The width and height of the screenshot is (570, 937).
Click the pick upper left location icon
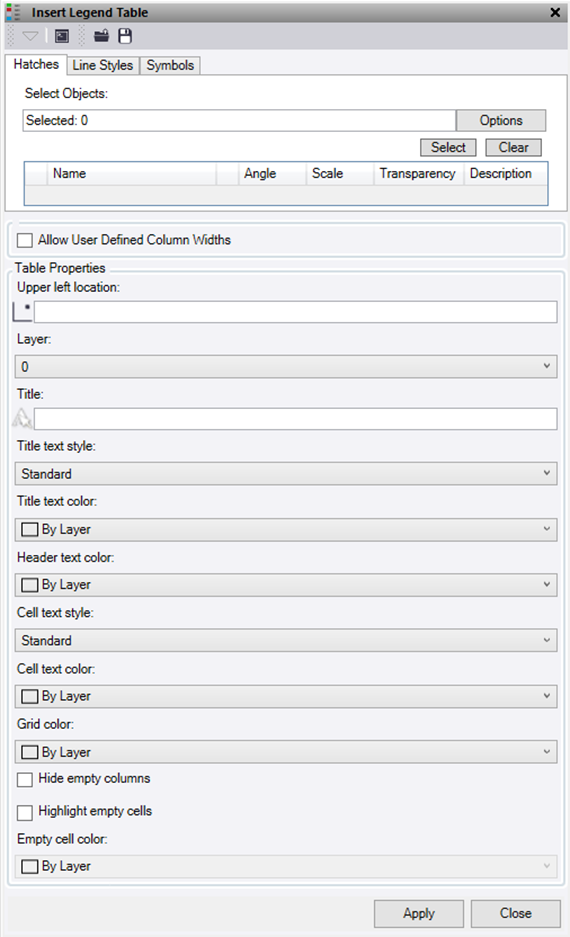click(x=22, y=311)
